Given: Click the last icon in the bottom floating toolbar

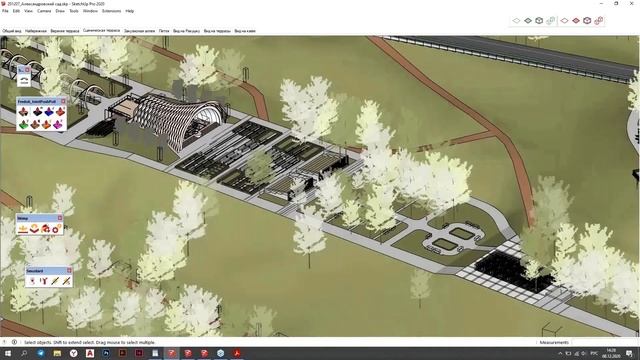Looking at the screenshot, I should (x=66, y=281).
